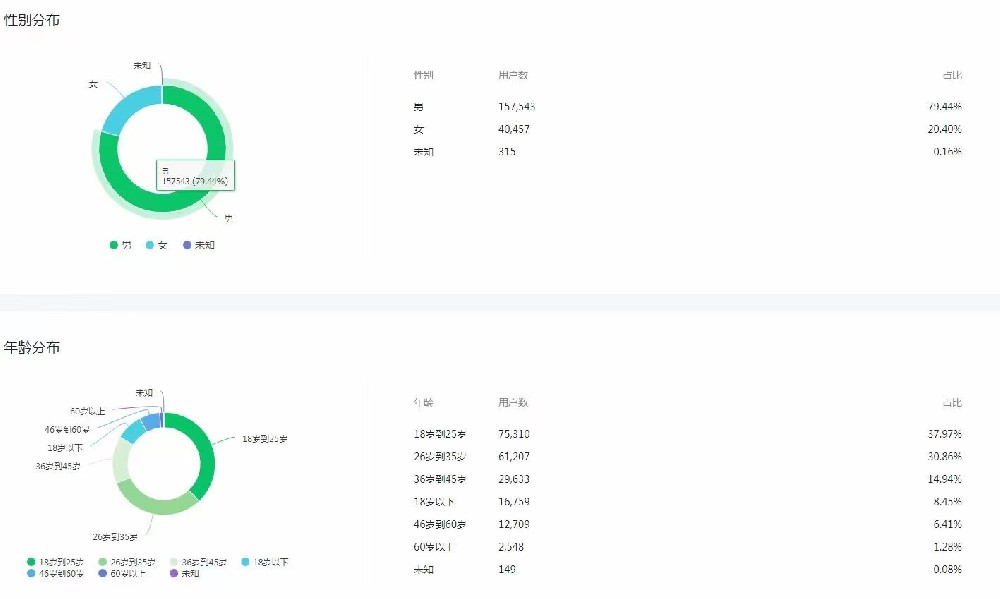Select the 46岁到60岁 row in age table
The width and height of the screenshot is (1000, 599).
click(688, 524)
